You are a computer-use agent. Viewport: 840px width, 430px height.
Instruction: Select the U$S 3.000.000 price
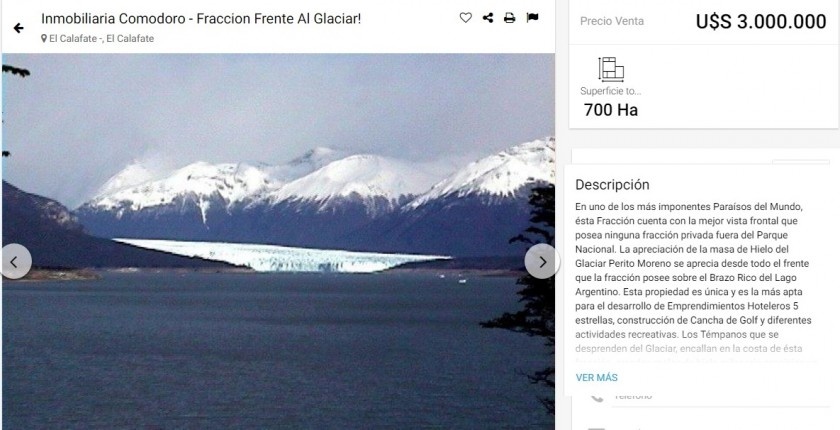[761, 21]
